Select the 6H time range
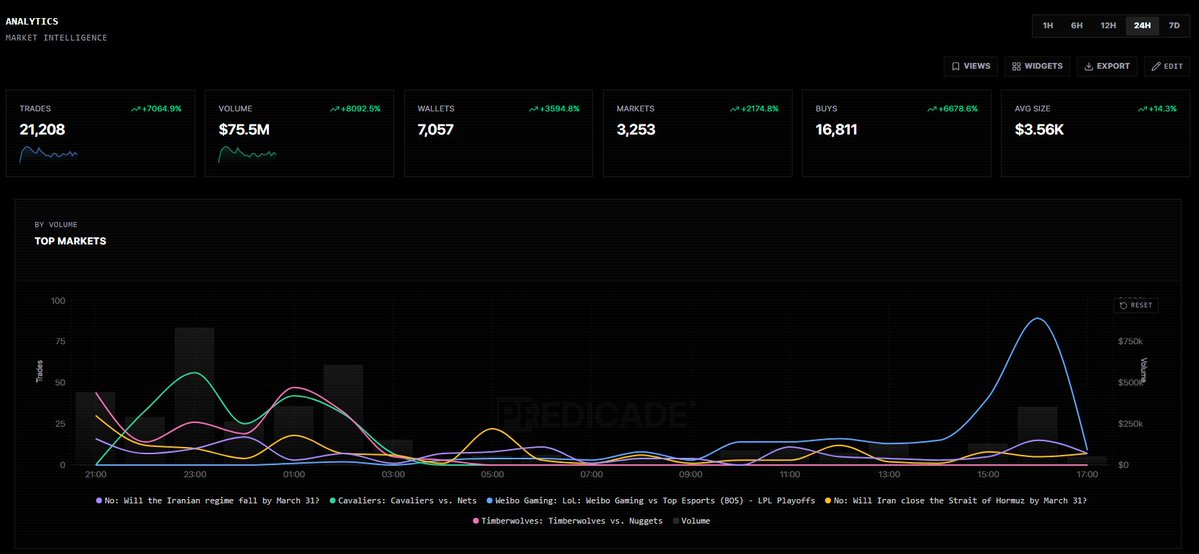Viewport: 1199px width, 554px height. pyautogui.click(x=1077, y=25)
